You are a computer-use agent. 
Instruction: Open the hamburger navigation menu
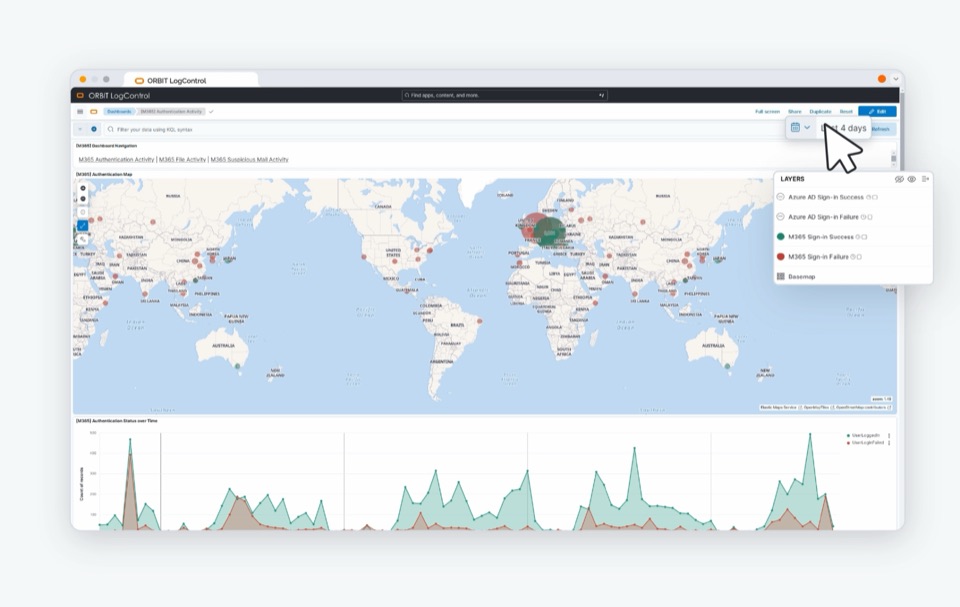pos(80,111)
